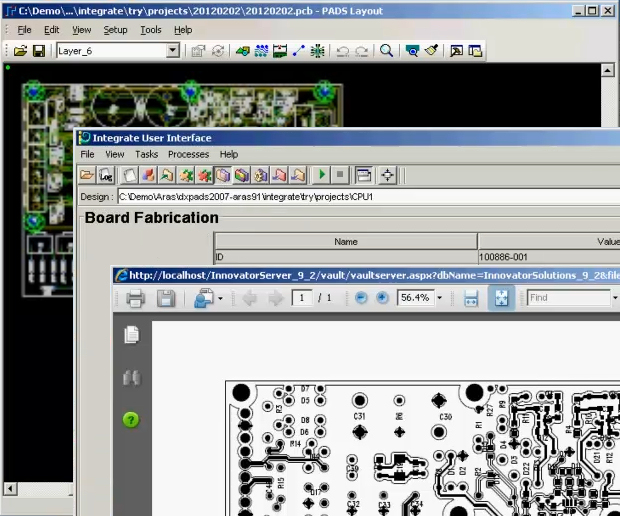Viewport: 620px width, 516px height.
Task: Click the Find search field in PDF viewer
Action: (x=569, y=298)
